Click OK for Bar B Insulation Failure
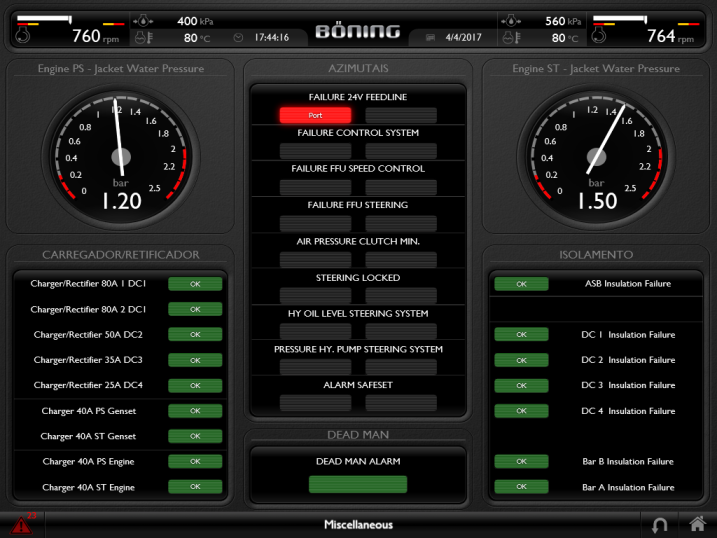 coord(521,462)
